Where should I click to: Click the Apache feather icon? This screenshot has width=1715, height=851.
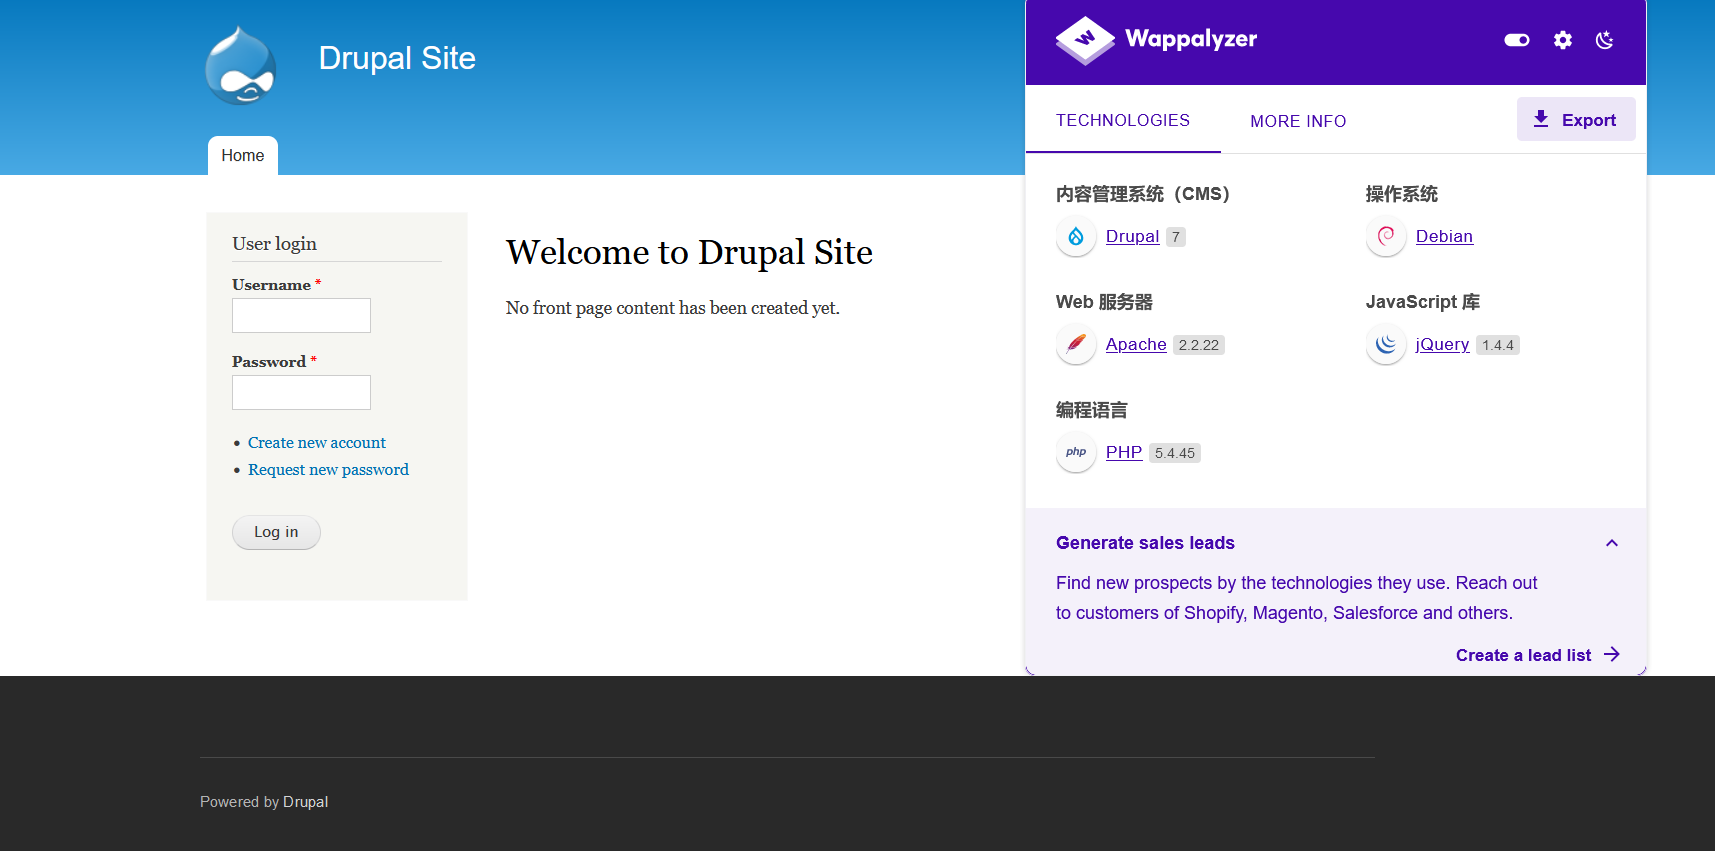(x=1076, y=345)
